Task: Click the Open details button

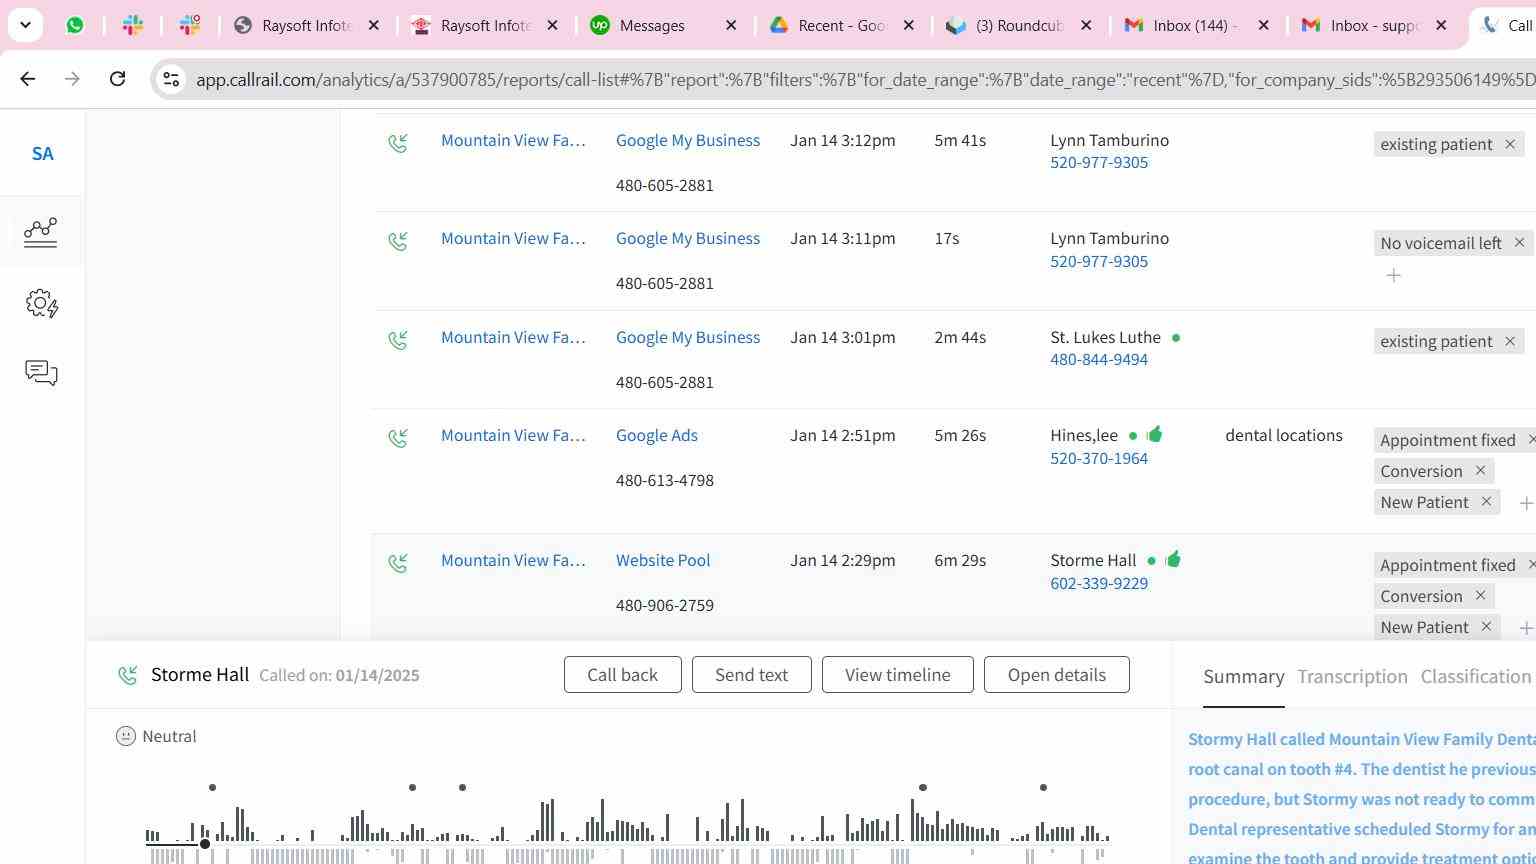Action: pos(1057,675)
